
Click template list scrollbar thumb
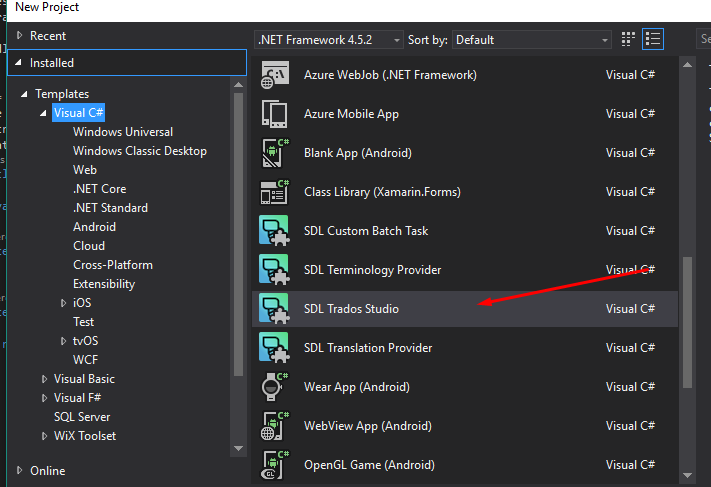pyautogui.click(x=687, y=322)
